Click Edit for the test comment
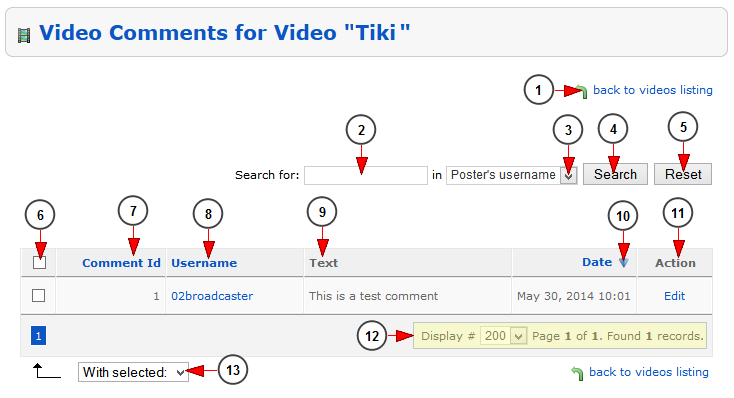This screenshot has height=398, width=734. click(x=675, y=296)
